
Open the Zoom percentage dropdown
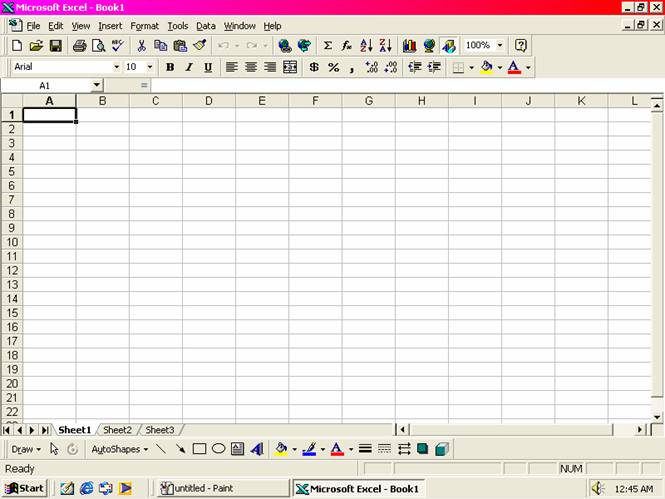click(500, 46)
